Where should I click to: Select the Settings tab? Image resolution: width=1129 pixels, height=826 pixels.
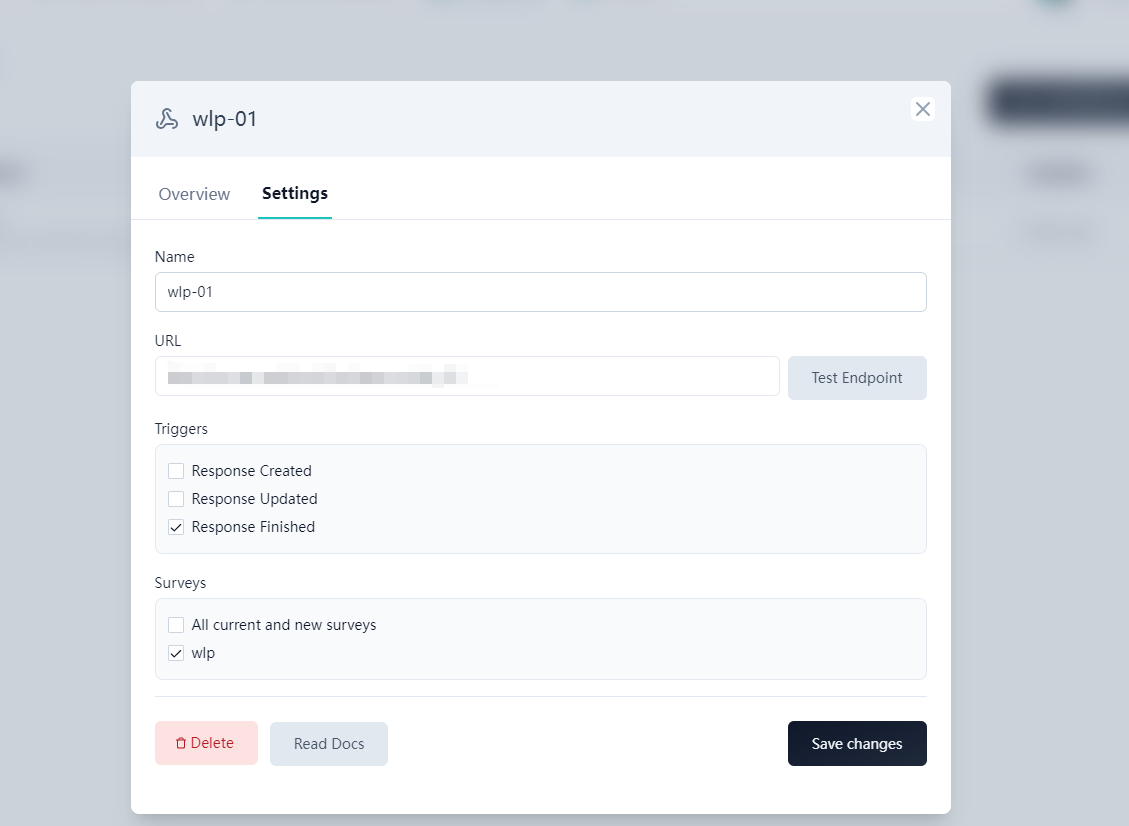[x=295, y=194]
